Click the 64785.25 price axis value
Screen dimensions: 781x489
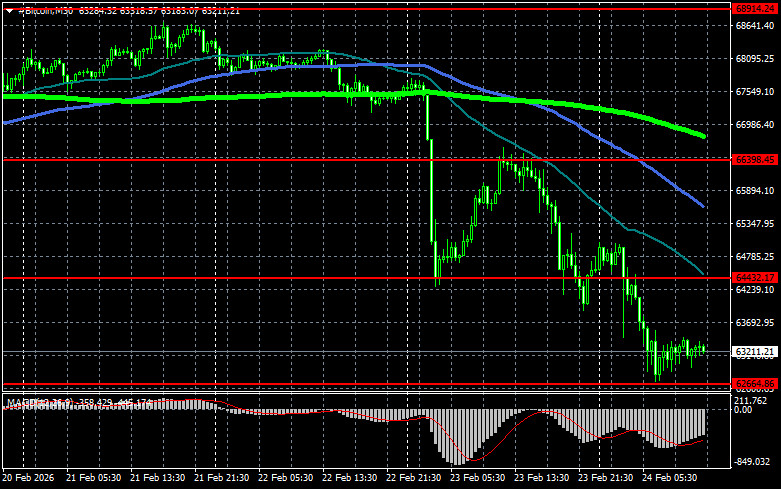coord(755,256)
